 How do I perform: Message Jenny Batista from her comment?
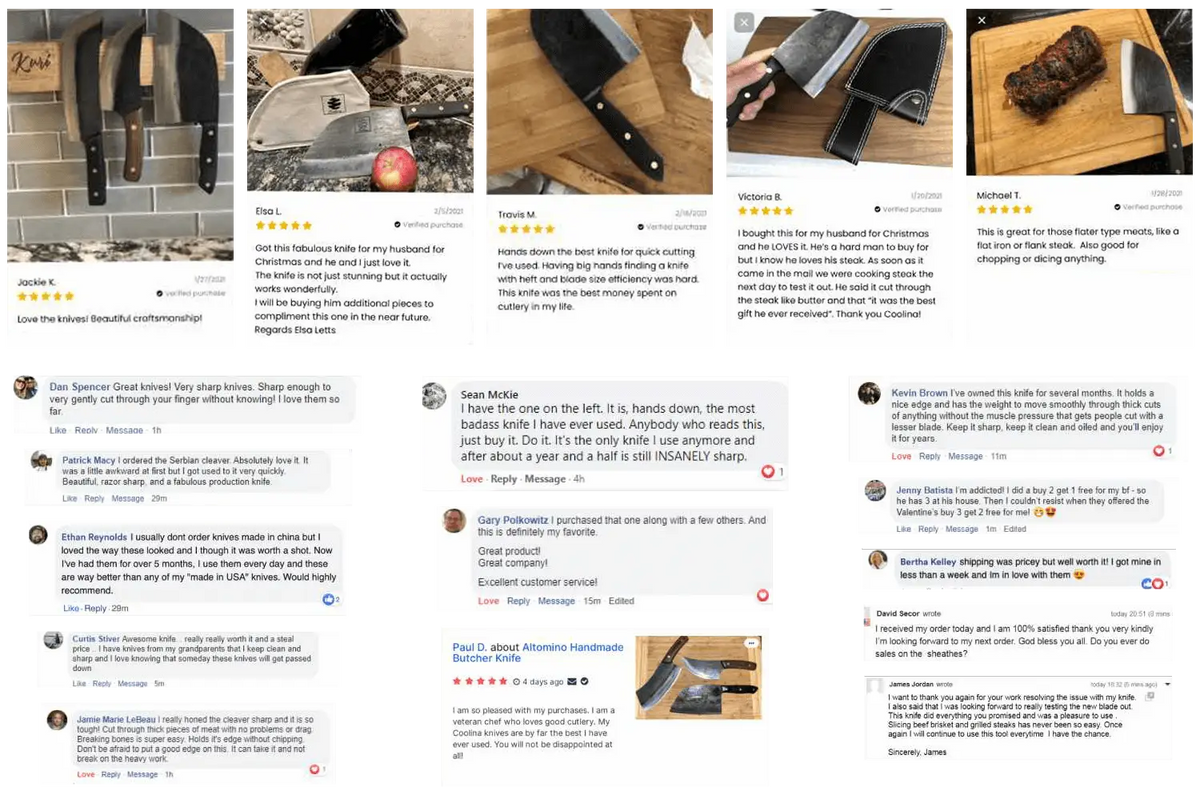pyautogui.click(x=961, y=529)
